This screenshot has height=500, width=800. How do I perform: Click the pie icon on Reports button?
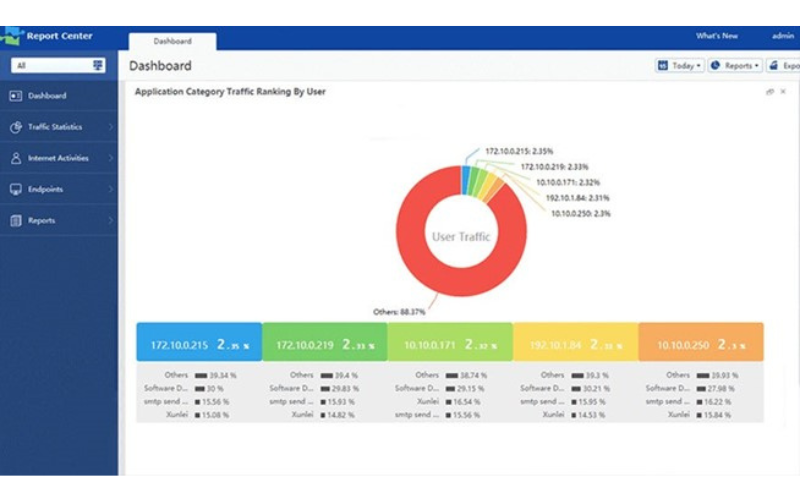715,65
